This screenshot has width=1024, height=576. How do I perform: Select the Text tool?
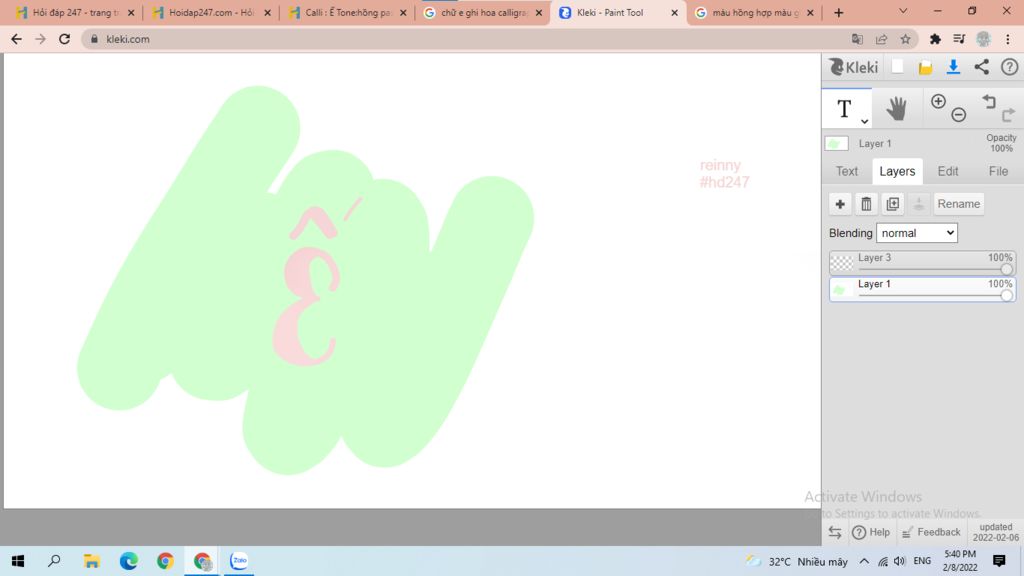[x=844, y=108]
